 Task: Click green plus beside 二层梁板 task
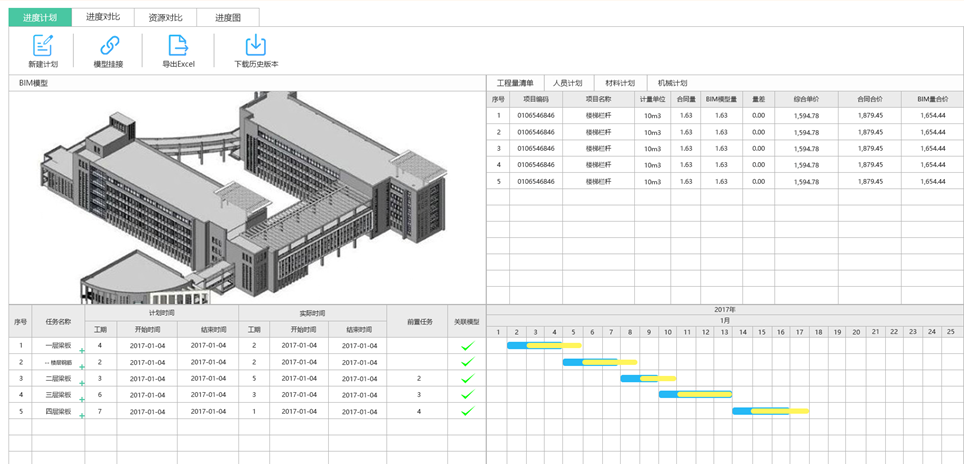click(x=82, y=383)
